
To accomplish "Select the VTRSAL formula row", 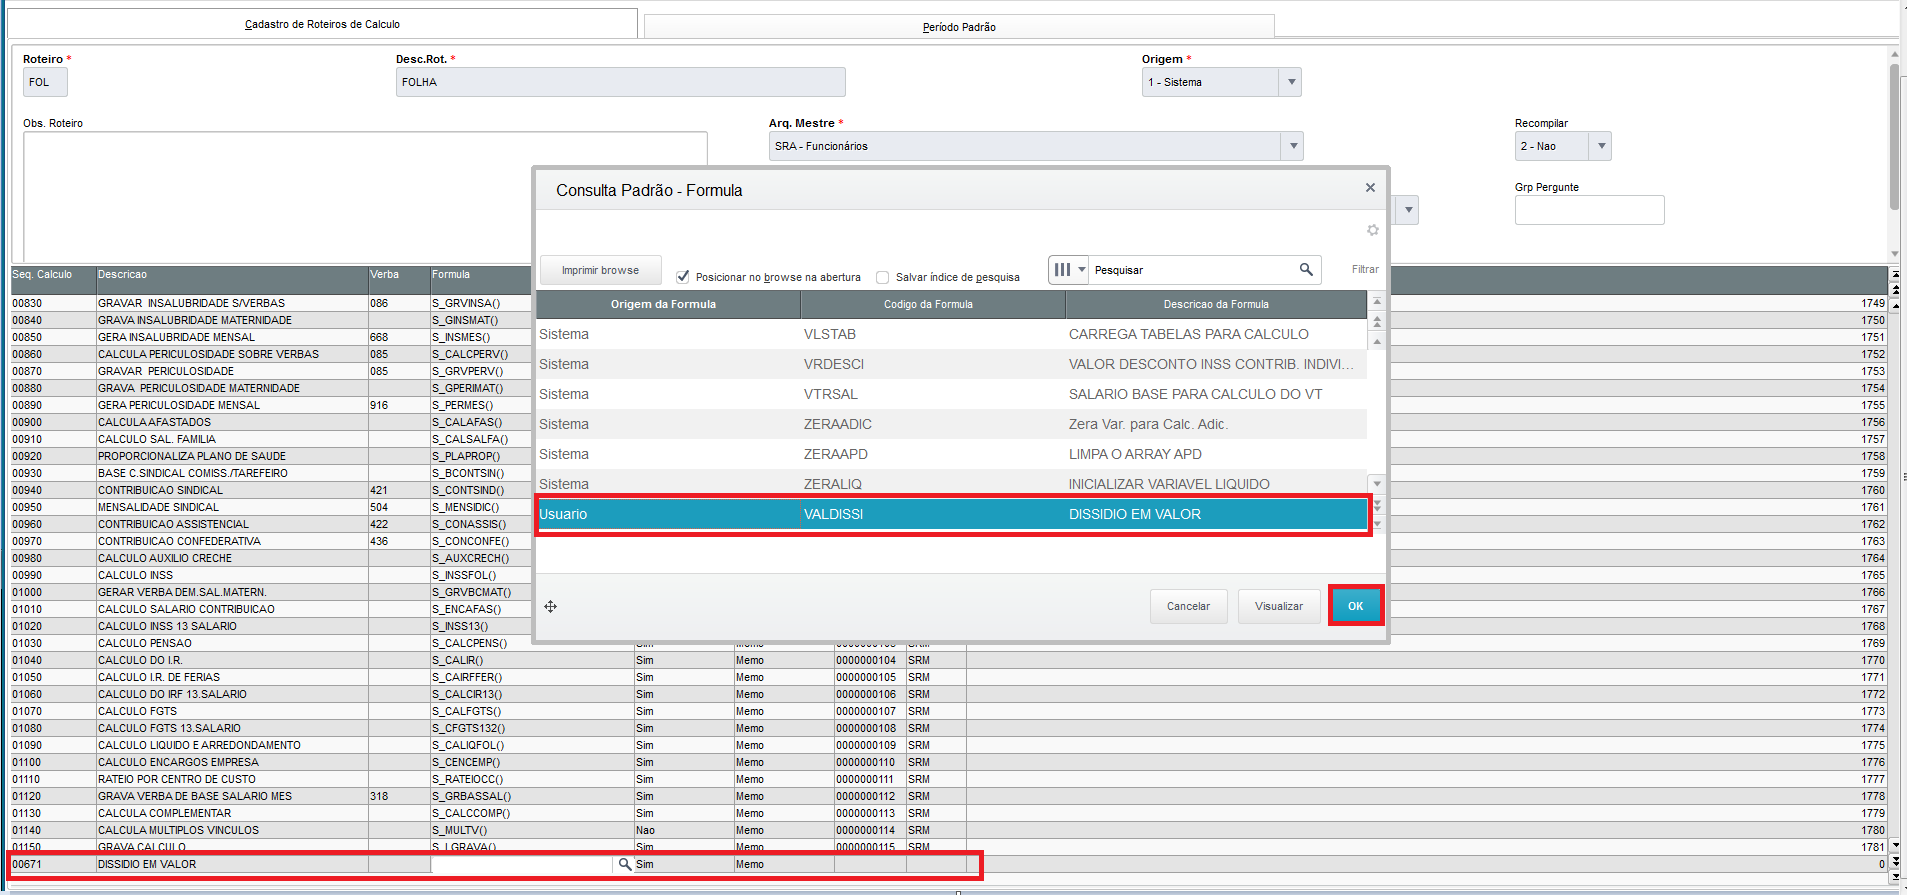I will click(951, 394).
